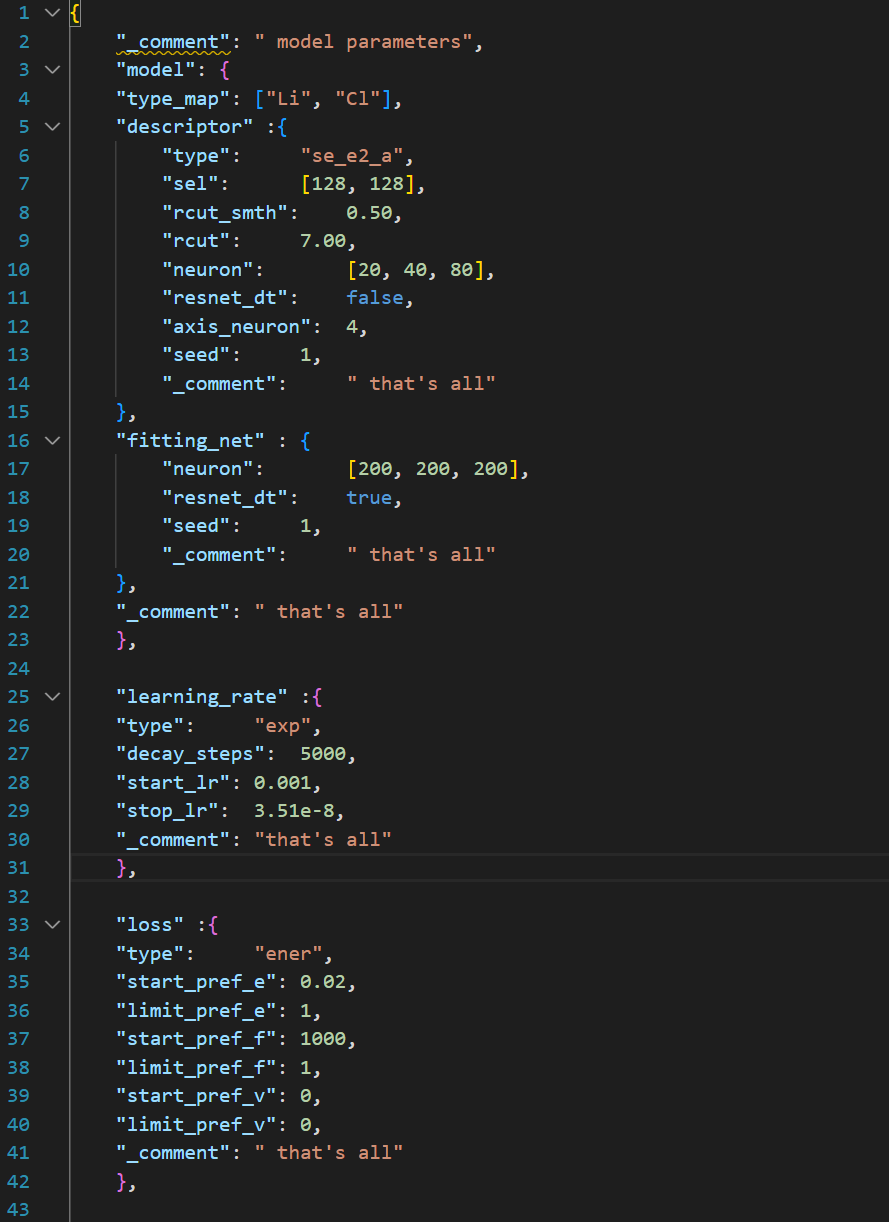The height and width of the screenshot is (1222, 889).
Task: Fold the "descriptor" section chevron
Action: [x=52, y=127]
